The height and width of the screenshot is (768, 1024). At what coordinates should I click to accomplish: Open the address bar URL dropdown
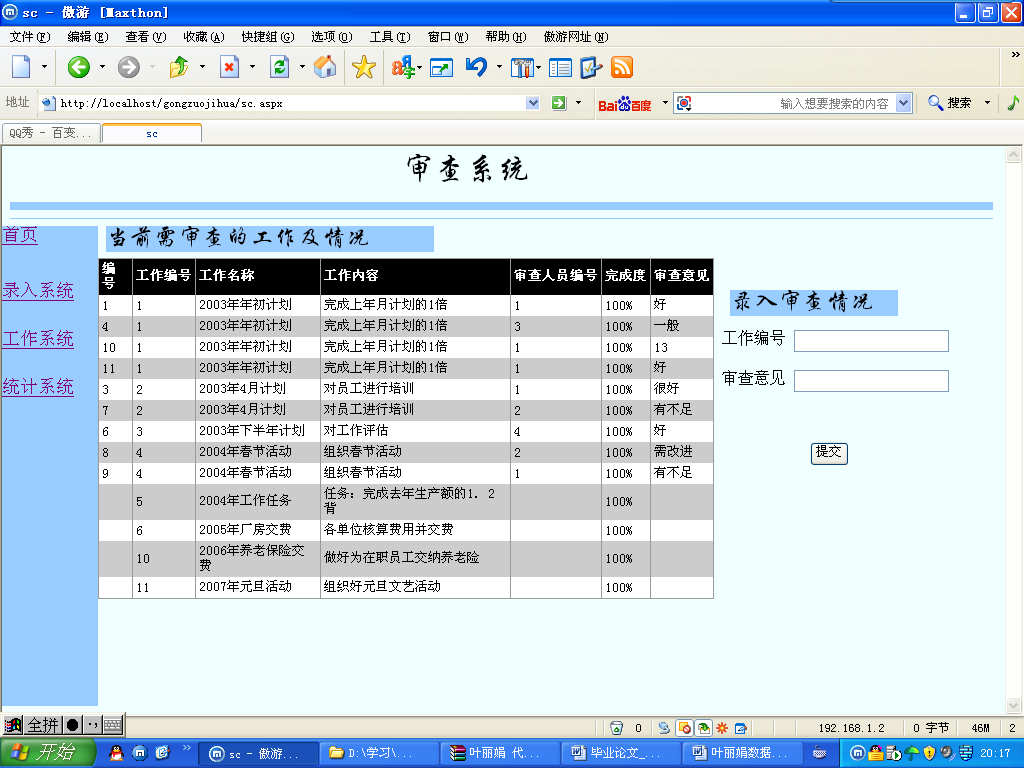click(x=533, y=103)
